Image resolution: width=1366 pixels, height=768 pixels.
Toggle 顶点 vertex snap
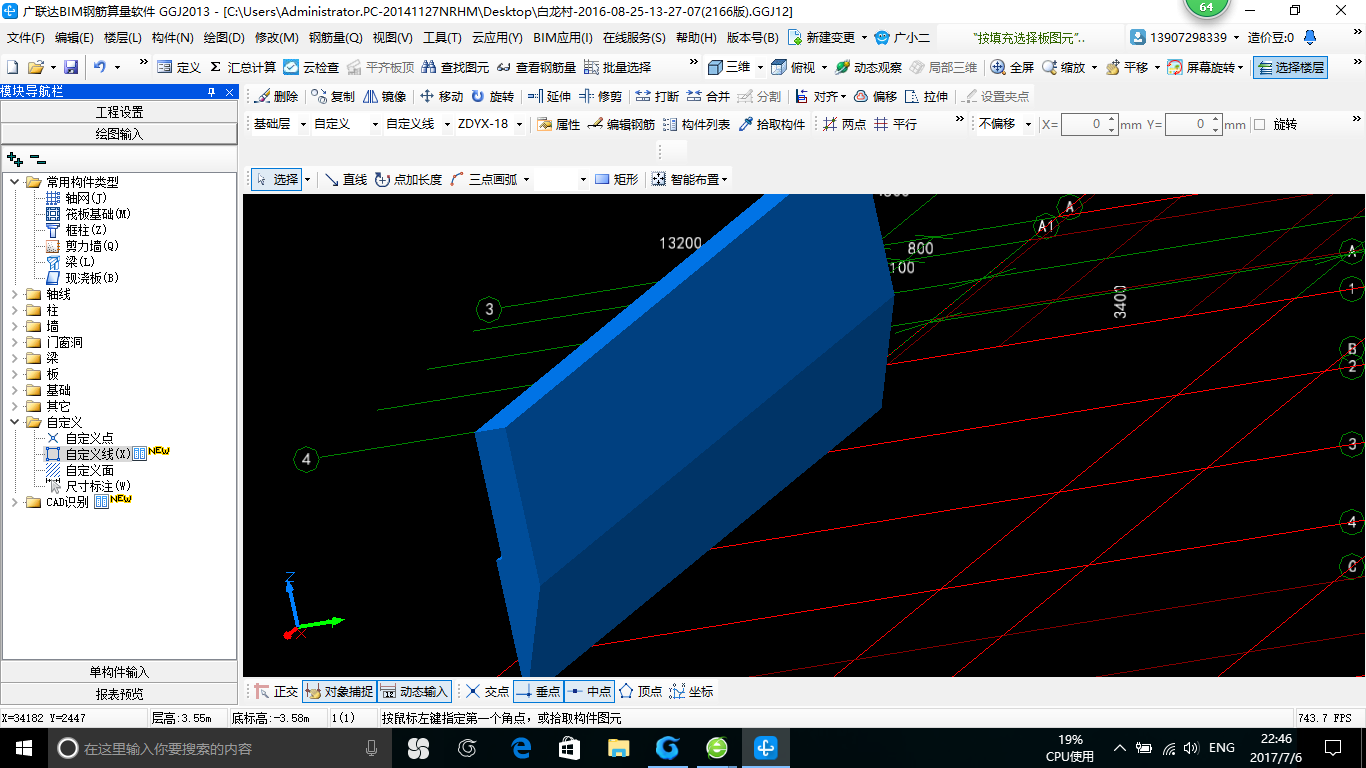click(x=641, y=691)
